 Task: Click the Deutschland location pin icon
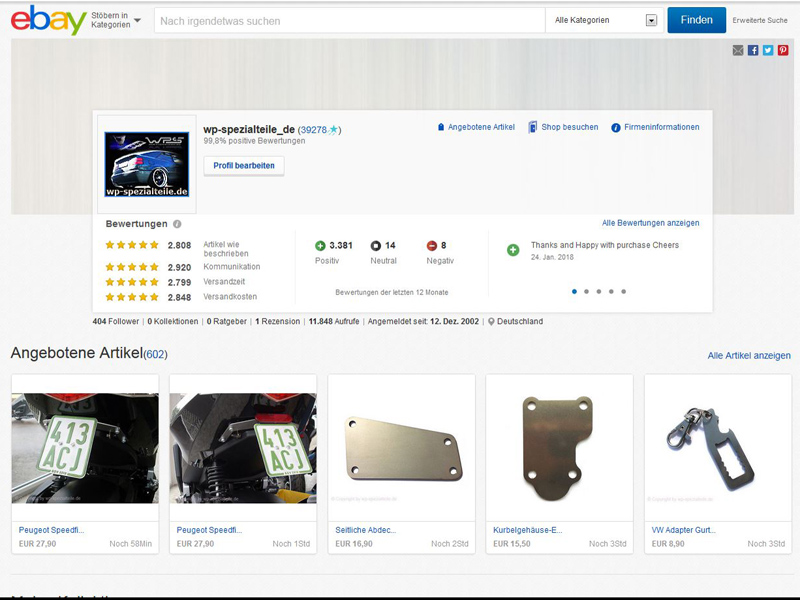tap(491, 322)
